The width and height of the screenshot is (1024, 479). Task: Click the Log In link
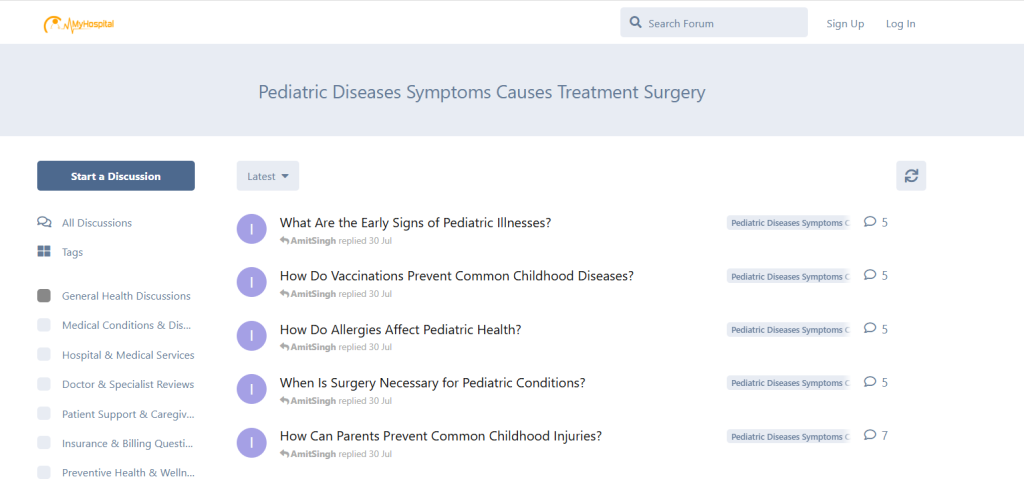point(900,24)
